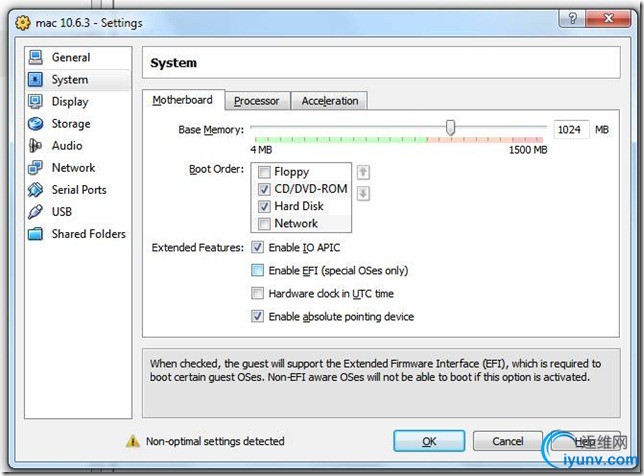Click the gear icon in title bar
Screen dimensions: 644x476
point(23,23)
